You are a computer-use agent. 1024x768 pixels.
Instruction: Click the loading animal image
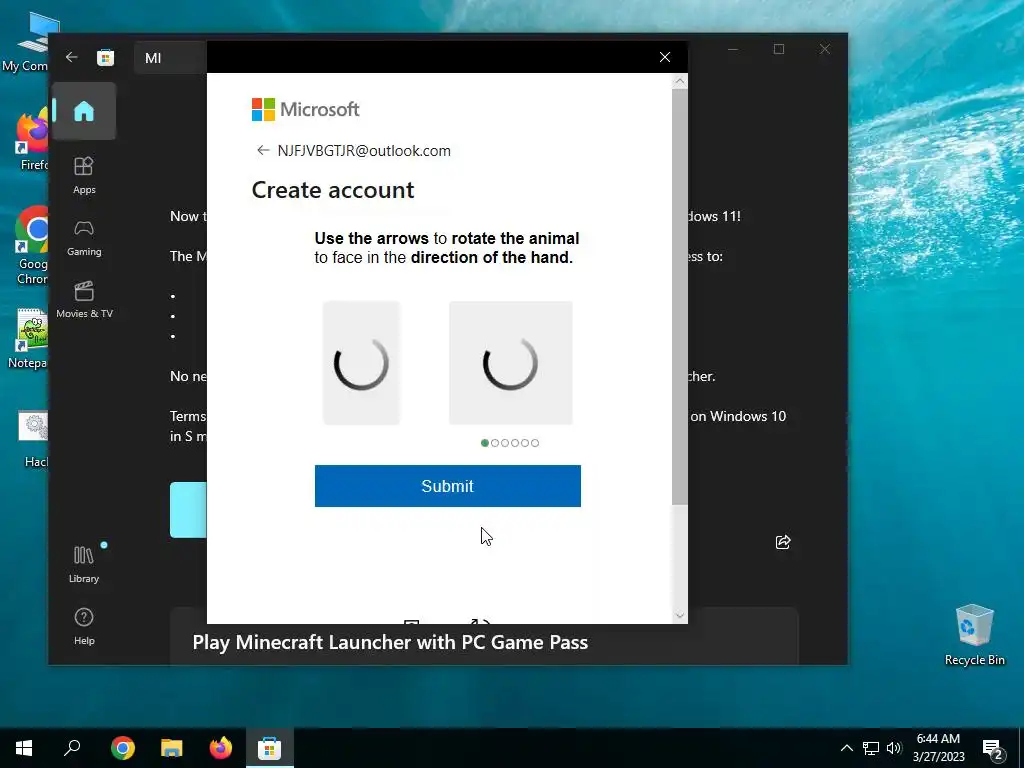tap(511, 363)
